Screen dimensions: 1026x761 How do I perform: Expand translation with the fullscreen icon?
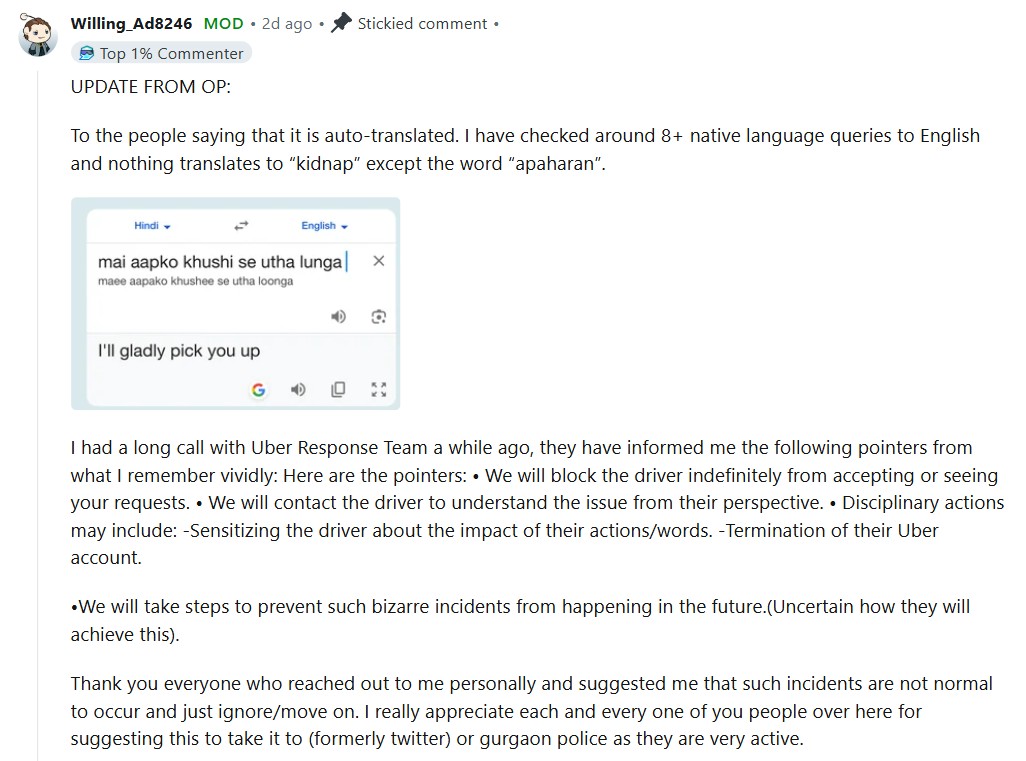click(x=379, y=390)
